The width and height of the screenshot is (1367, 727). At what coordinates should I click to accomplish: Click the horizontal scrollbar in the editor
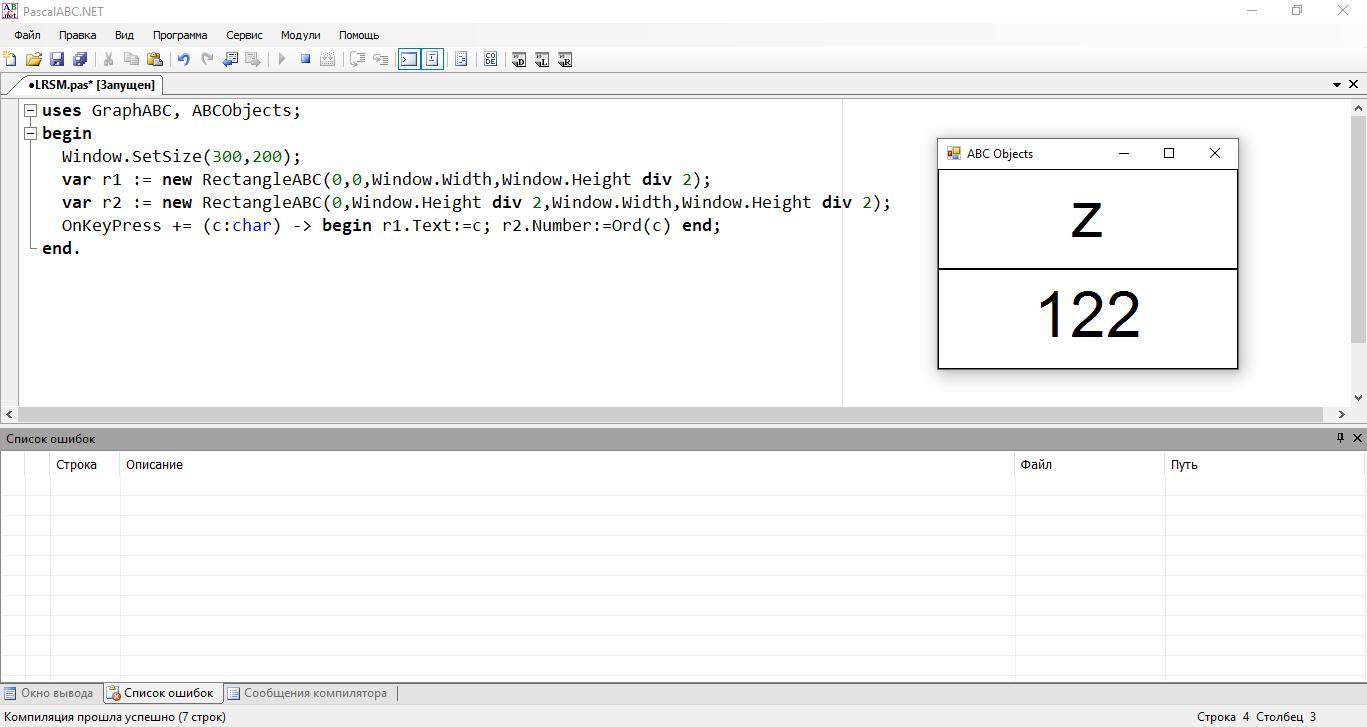point(670,414)
